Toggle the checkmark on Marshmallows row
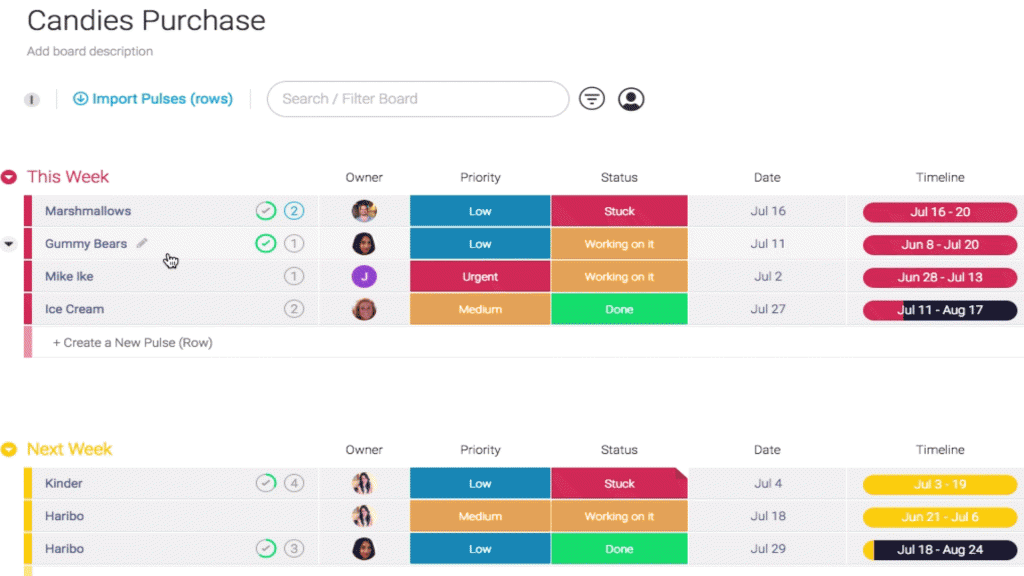 tap(265, 211)
